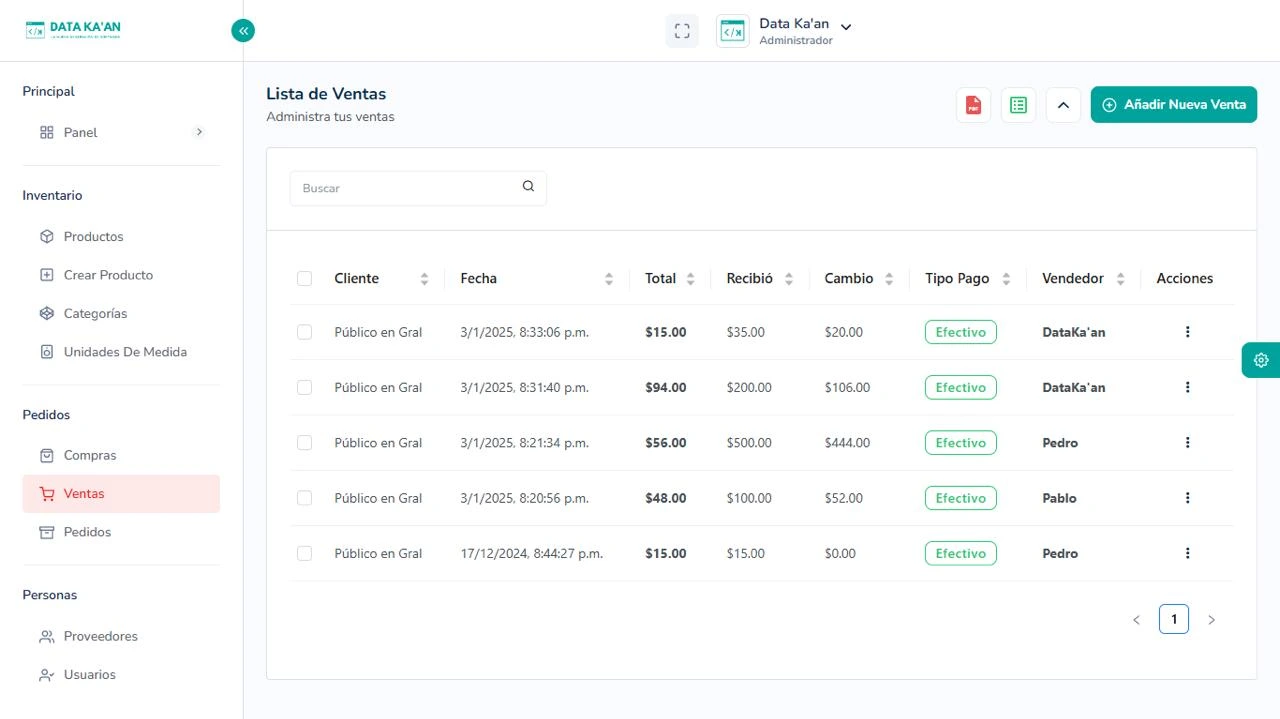The height and width of the screenshot is (719, 1280).
Task: Sort the table by the Total column
Action: pos(690,278)
